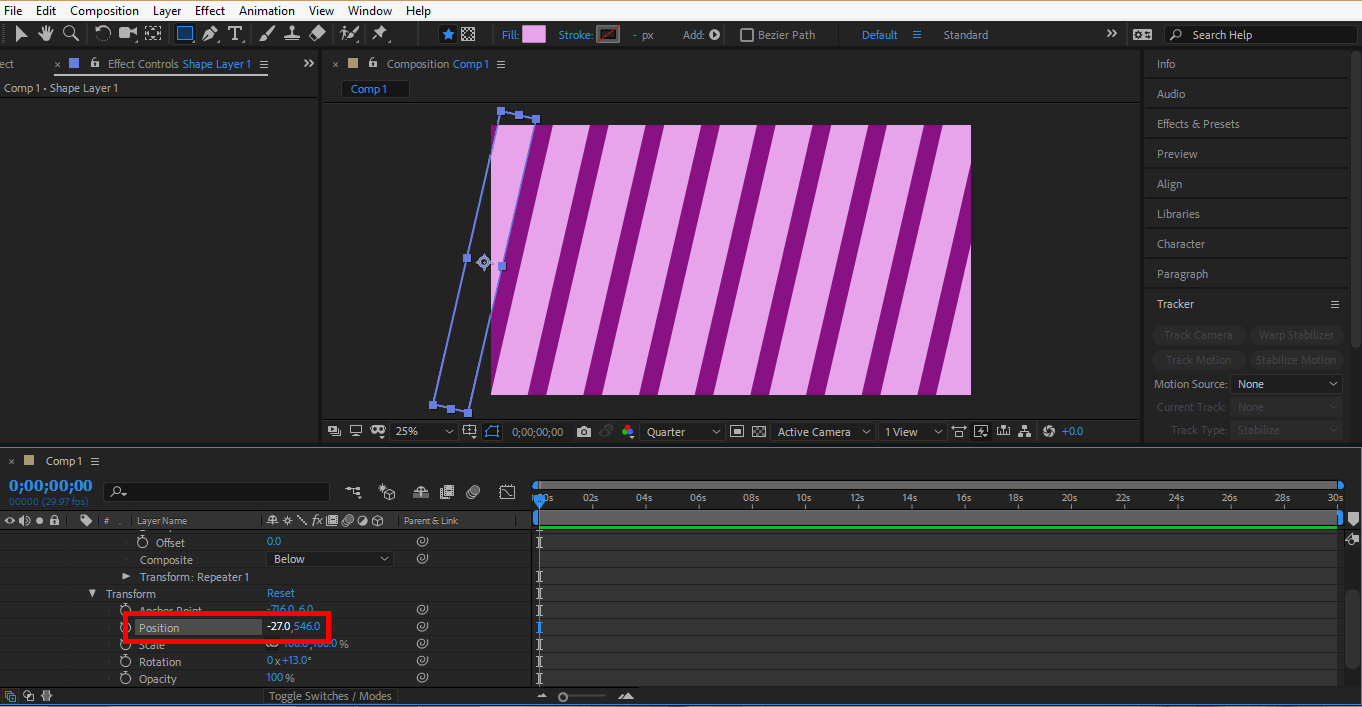Screen dimensions: 1362x707
Task: Select the Horizontal Type tool
Action: 235,34
